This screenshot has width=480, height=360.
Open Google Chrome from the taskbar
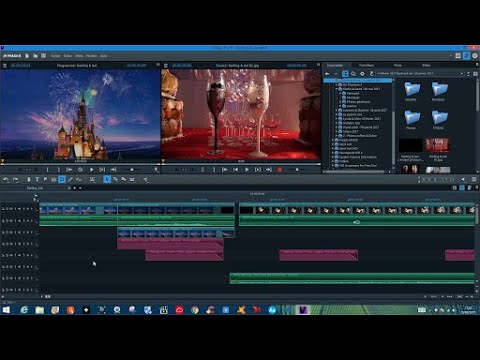pos(195,310)
